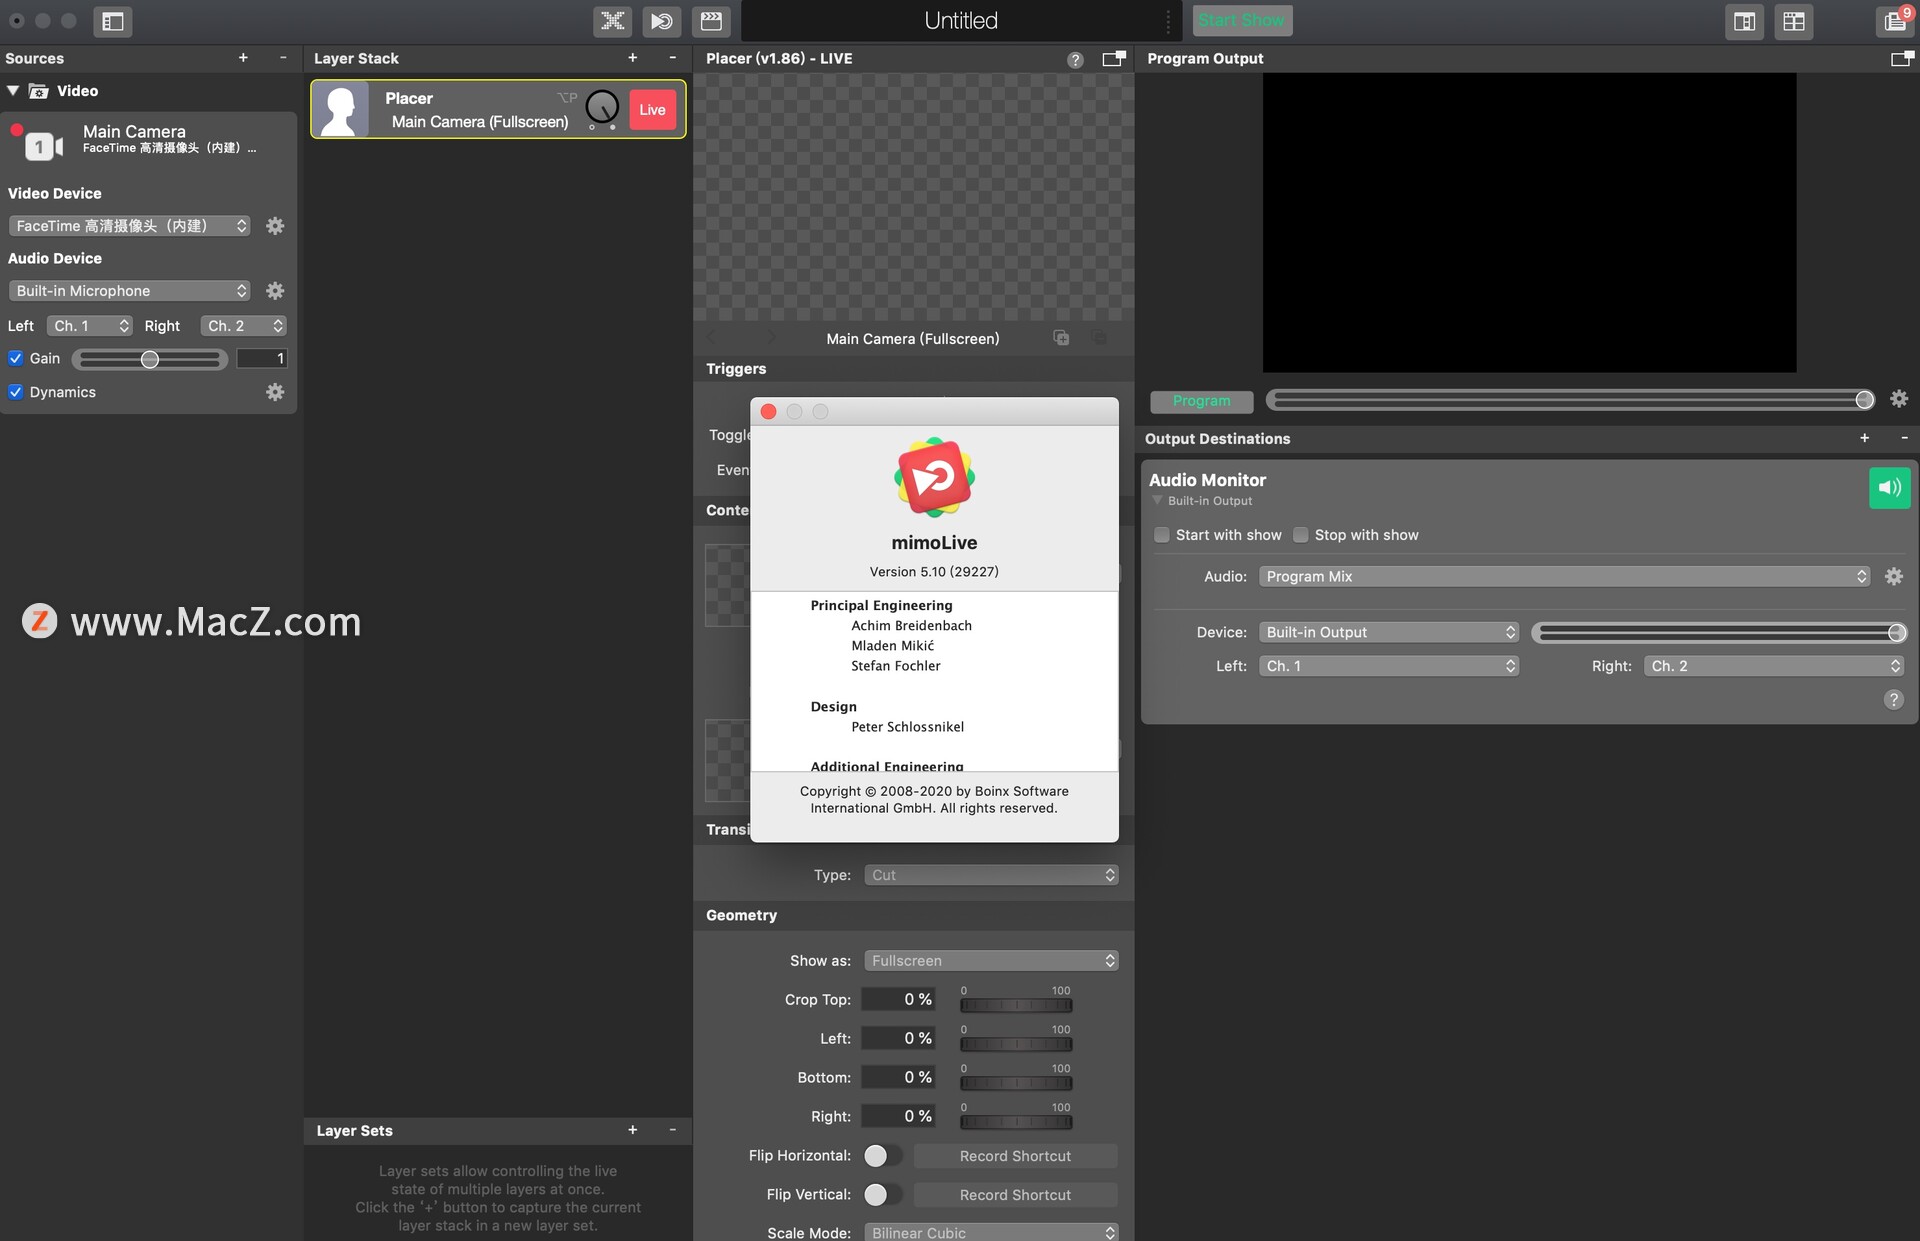This screenshot has width=1920, height=1241.
Task: Click the Main Camera source thumbnail
Action: [x=38, y=140]
